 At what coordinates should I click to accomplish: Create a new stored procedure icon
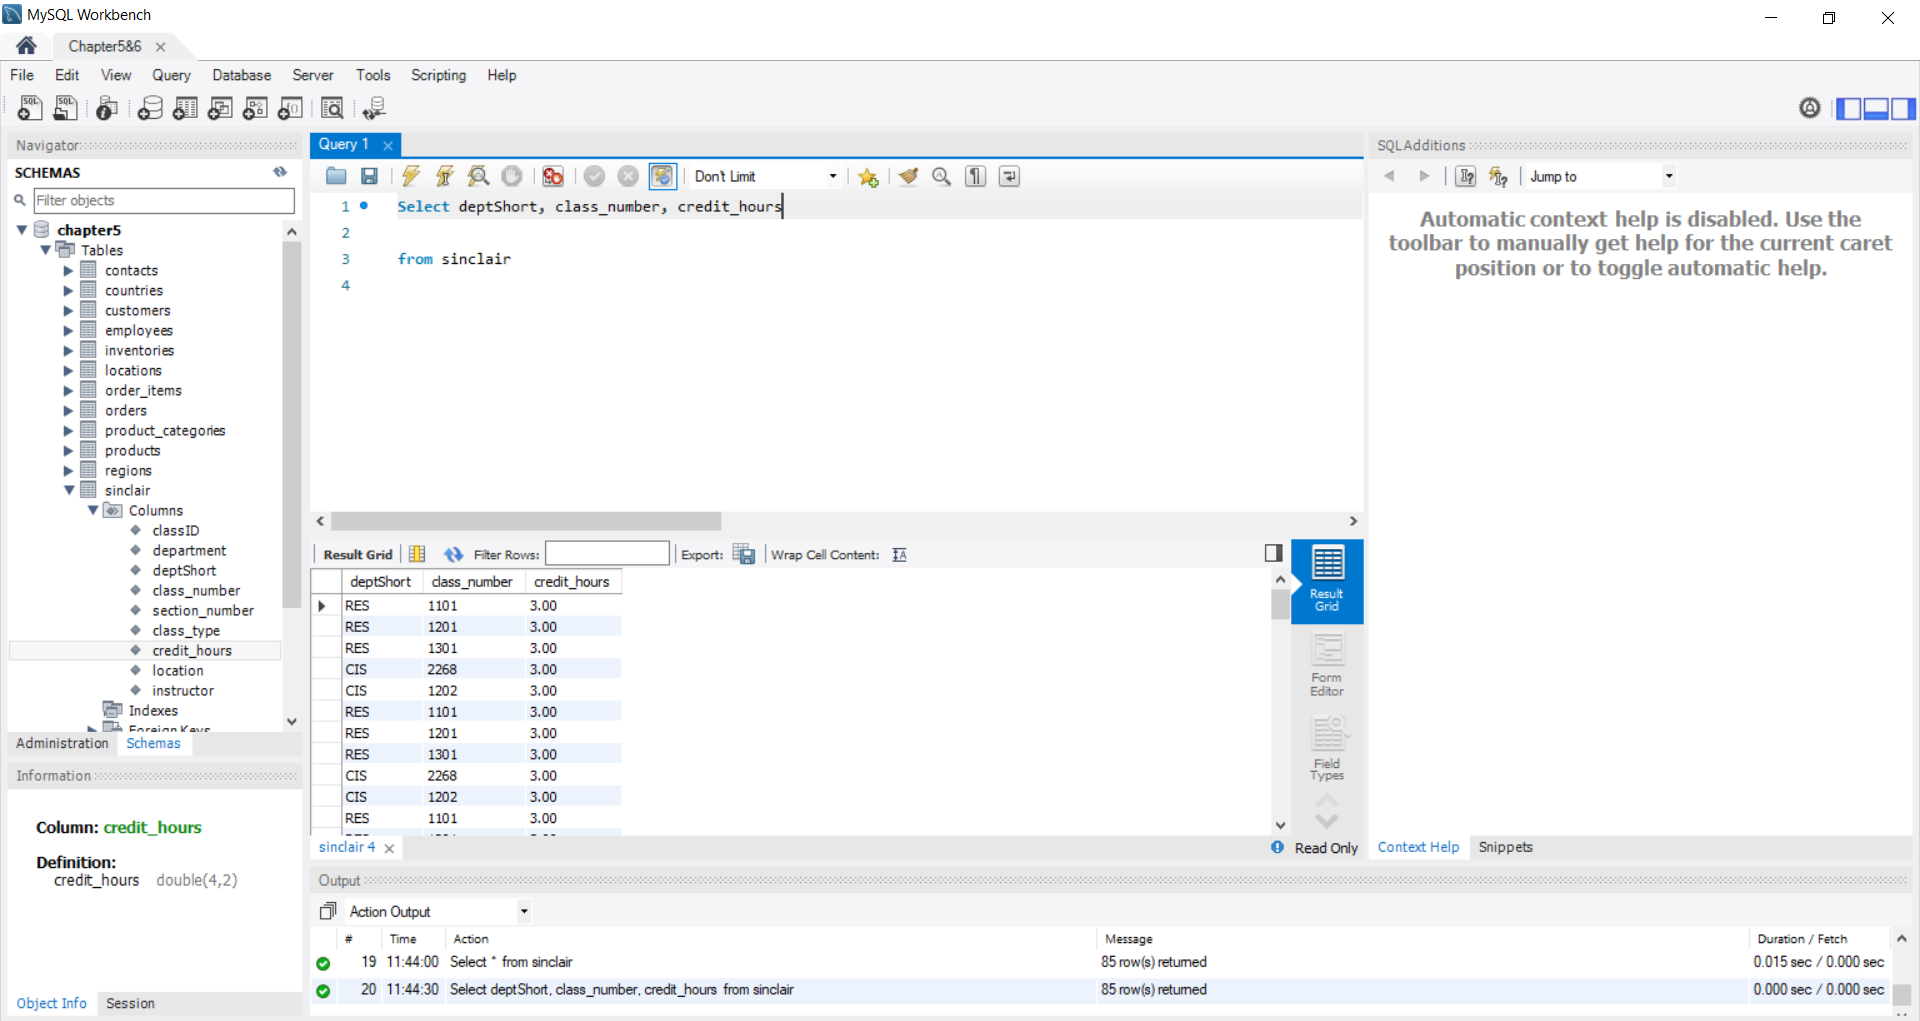255,108
